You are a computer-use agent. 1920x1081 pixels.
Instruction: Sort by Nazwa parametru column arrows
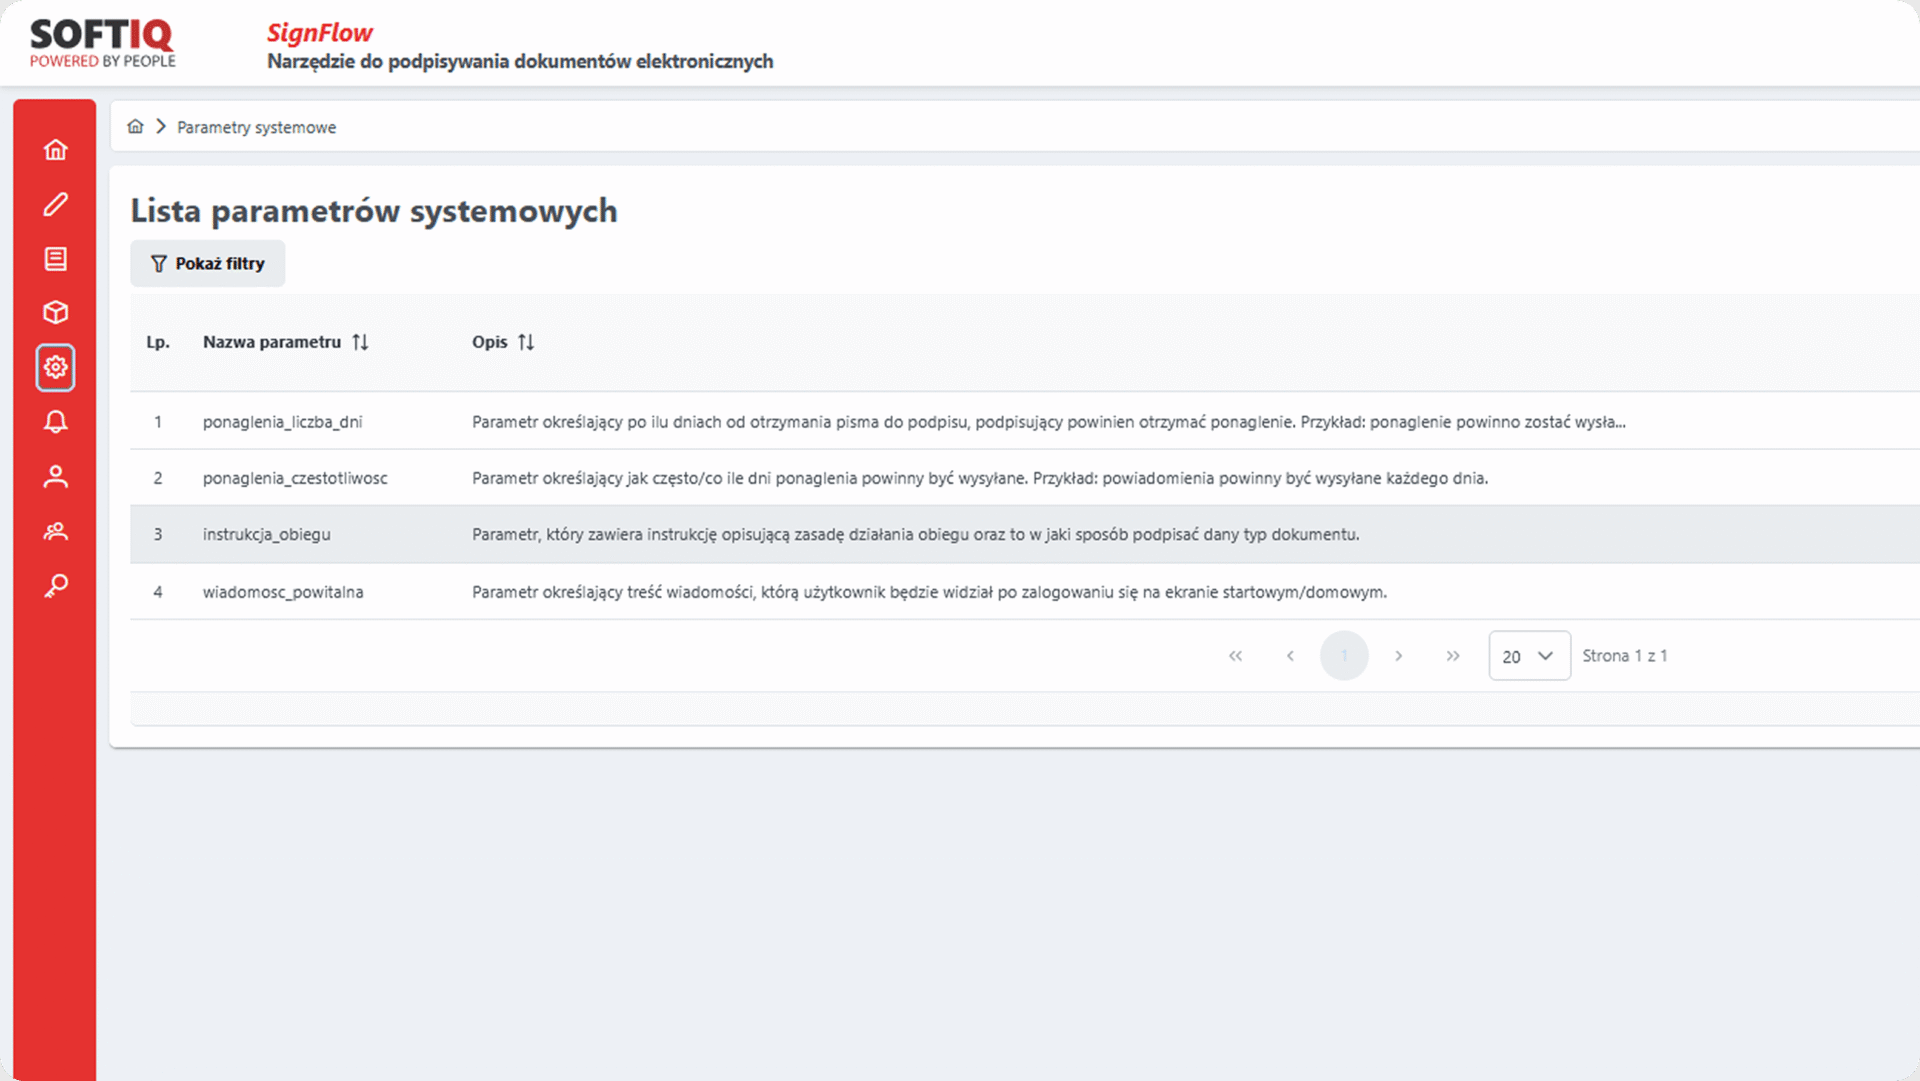(360, 342)
